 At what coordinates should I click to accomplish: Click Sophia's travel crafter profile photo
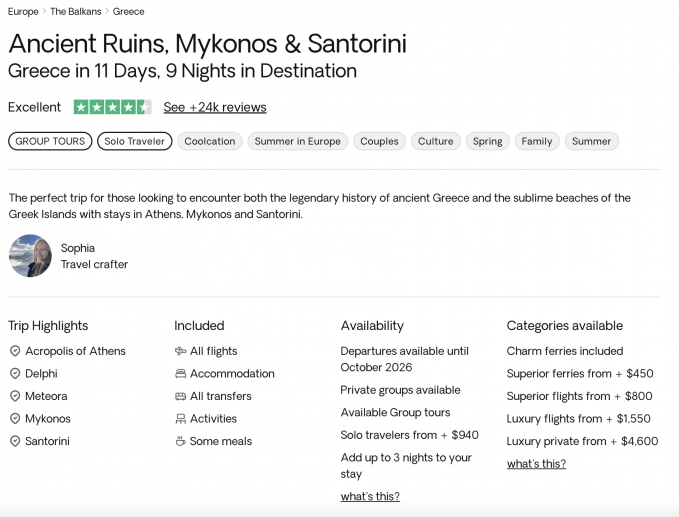[x=30, y=256]
